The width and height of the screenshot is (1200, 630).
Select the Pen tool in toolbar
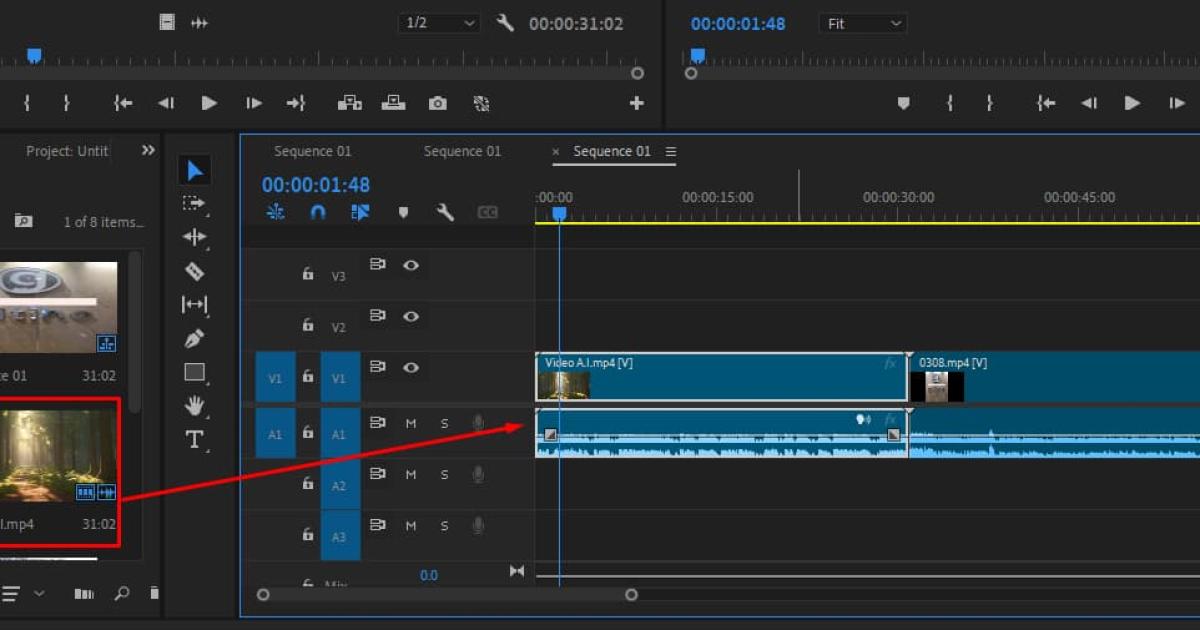(x=194, y=339)
